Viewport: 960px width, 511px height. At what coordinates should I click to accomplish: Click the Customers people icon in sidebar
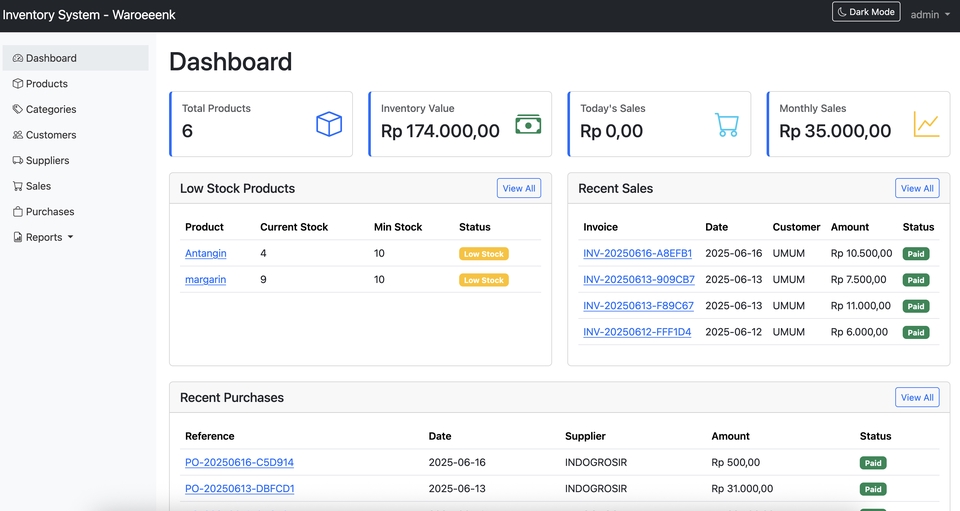coord(17,135)
